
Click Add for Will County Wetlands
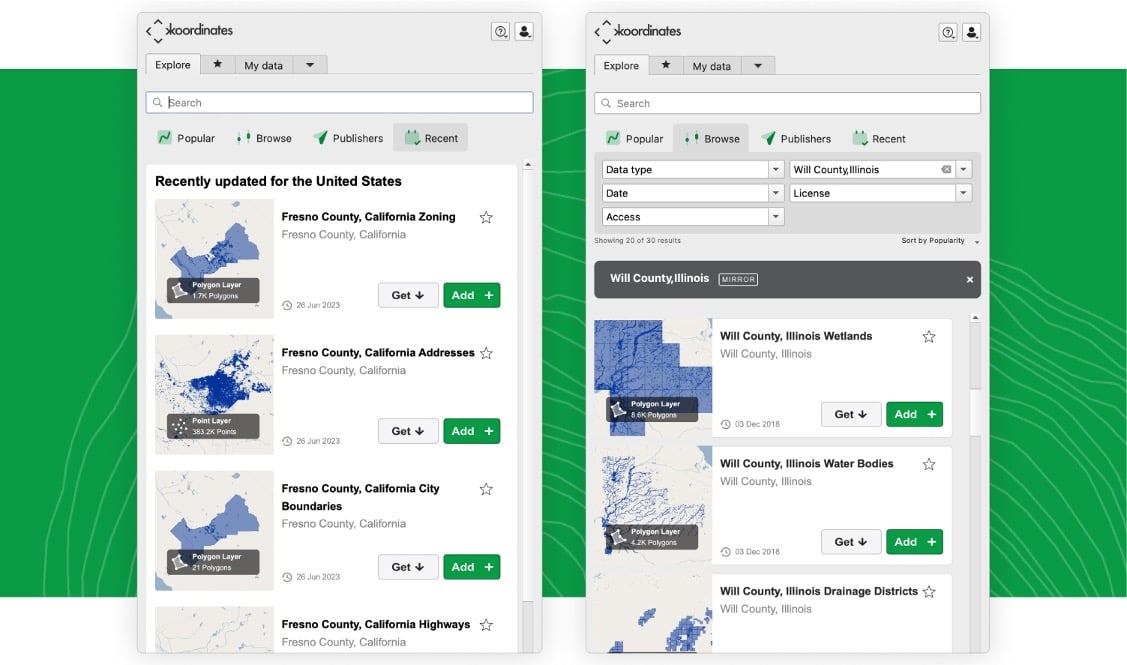tap(914, 414)
